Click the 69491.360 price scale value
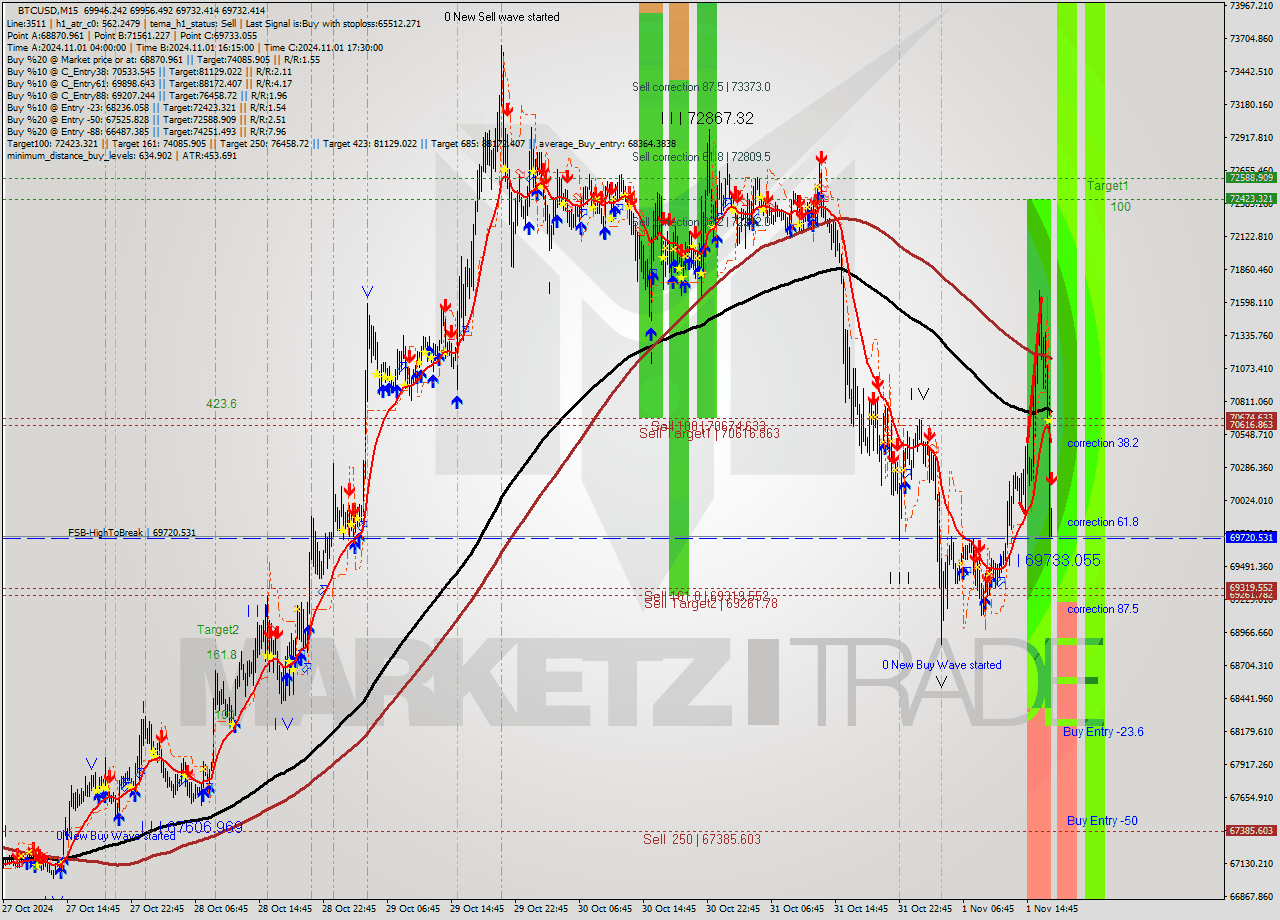1280x920 pixels. tap(1251, 566)
